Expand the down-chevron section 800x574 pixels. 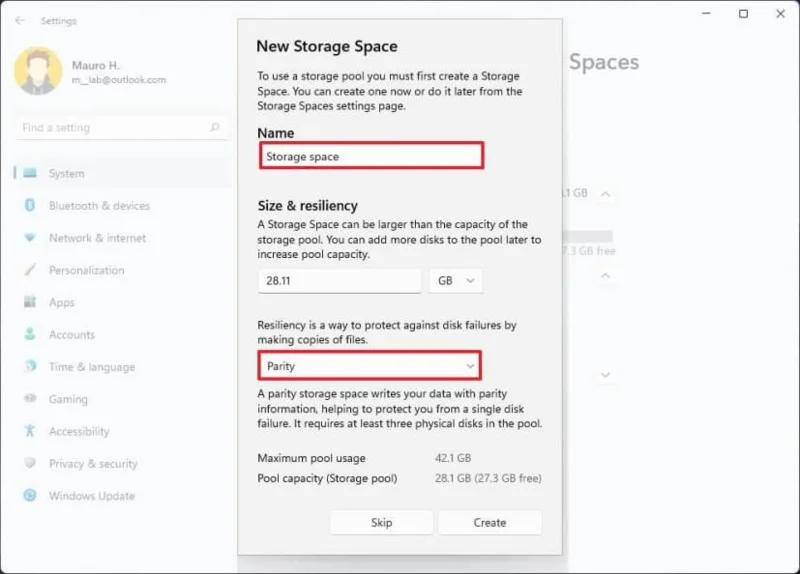[x=606, y=375]
